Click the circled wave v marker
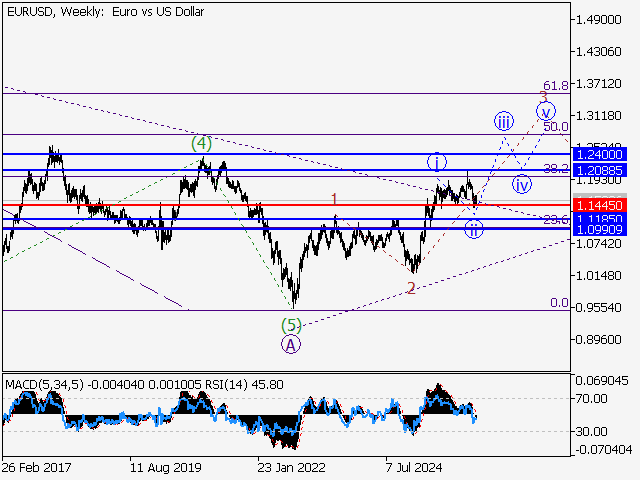640x480 pixels. tap(545, 112)
